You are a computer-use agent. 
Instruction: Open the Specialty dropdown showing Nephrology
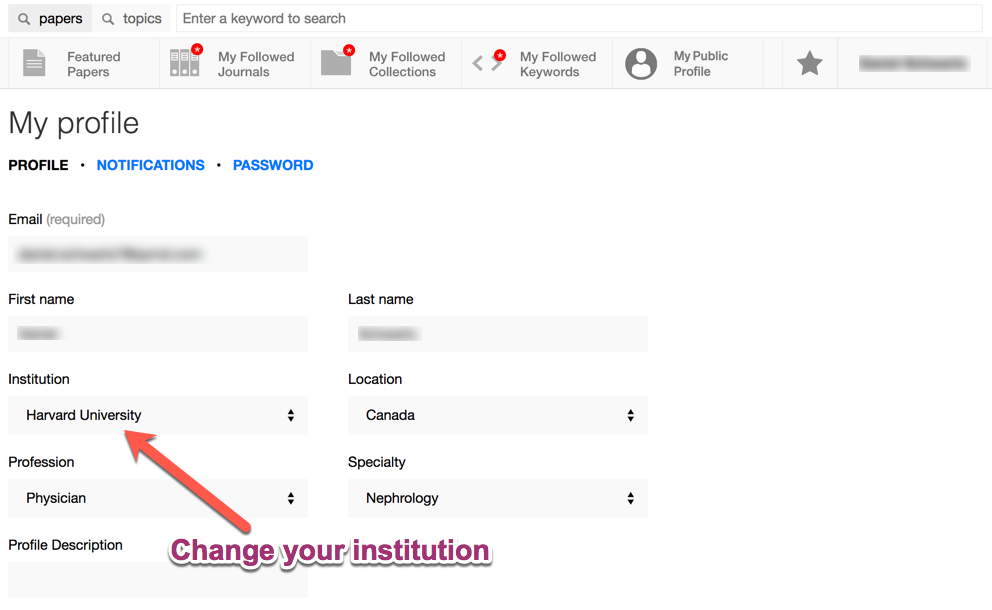(497, 497)
